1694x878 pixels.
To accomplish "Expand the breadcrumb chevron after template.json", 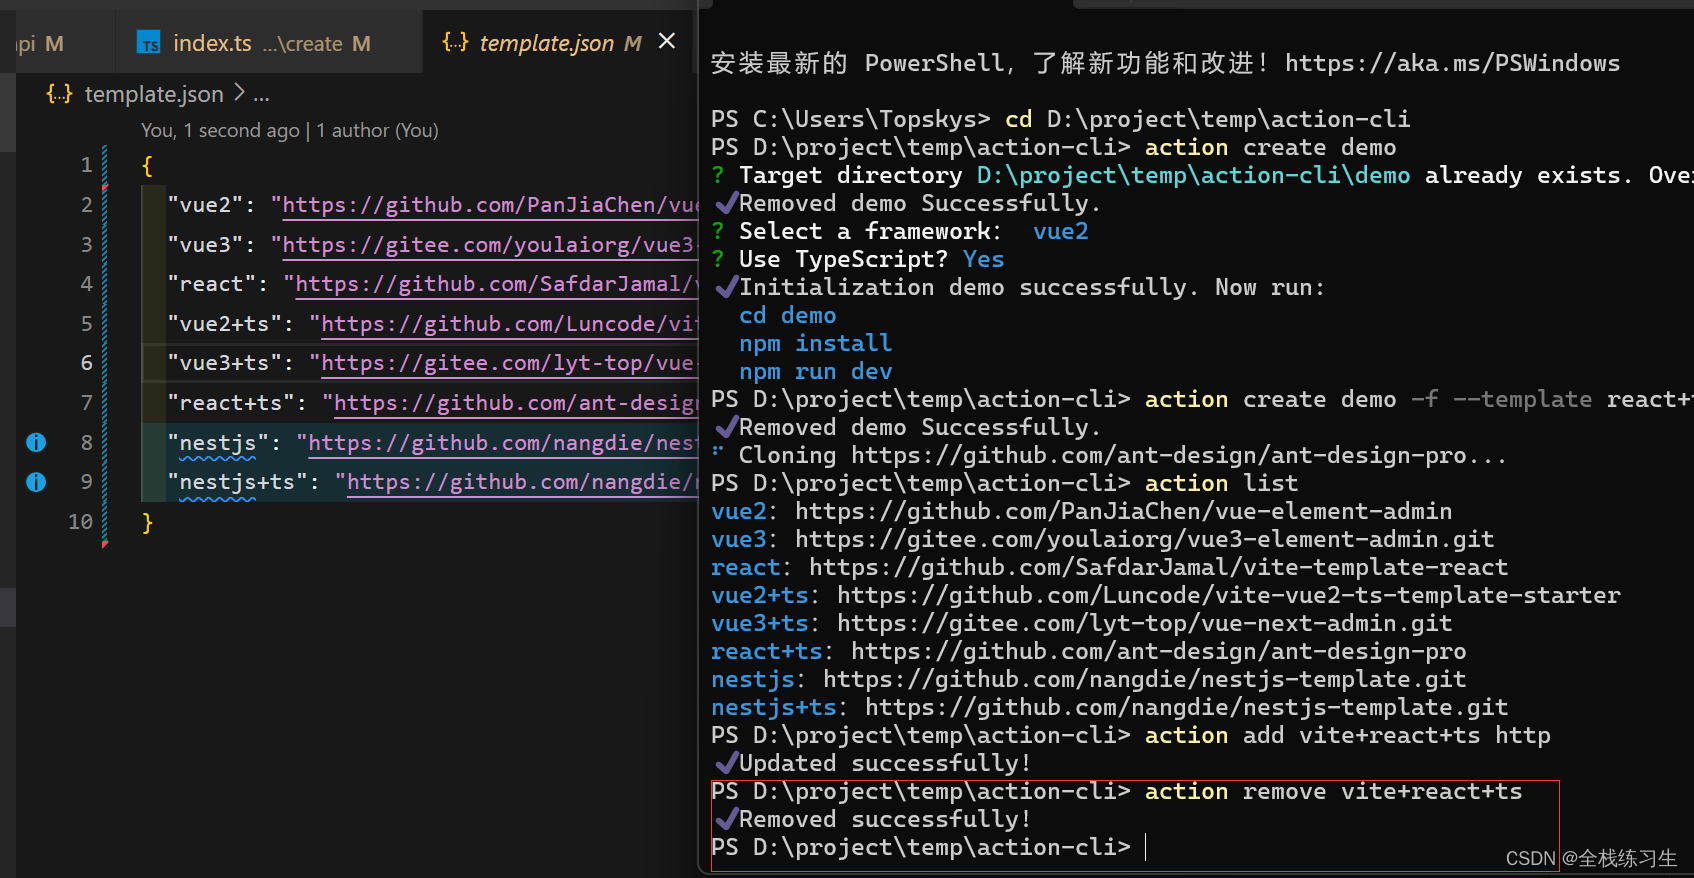I will (239, 93).
